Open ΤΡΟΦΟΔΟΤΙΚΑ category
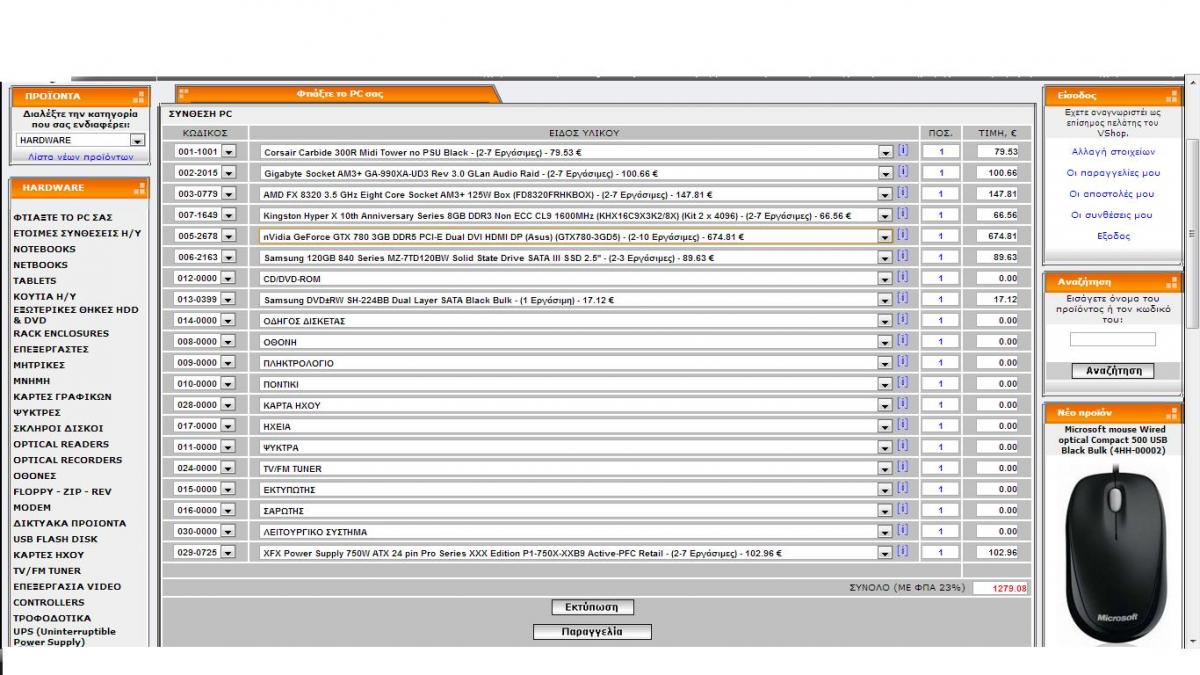 tap(52, 618)
